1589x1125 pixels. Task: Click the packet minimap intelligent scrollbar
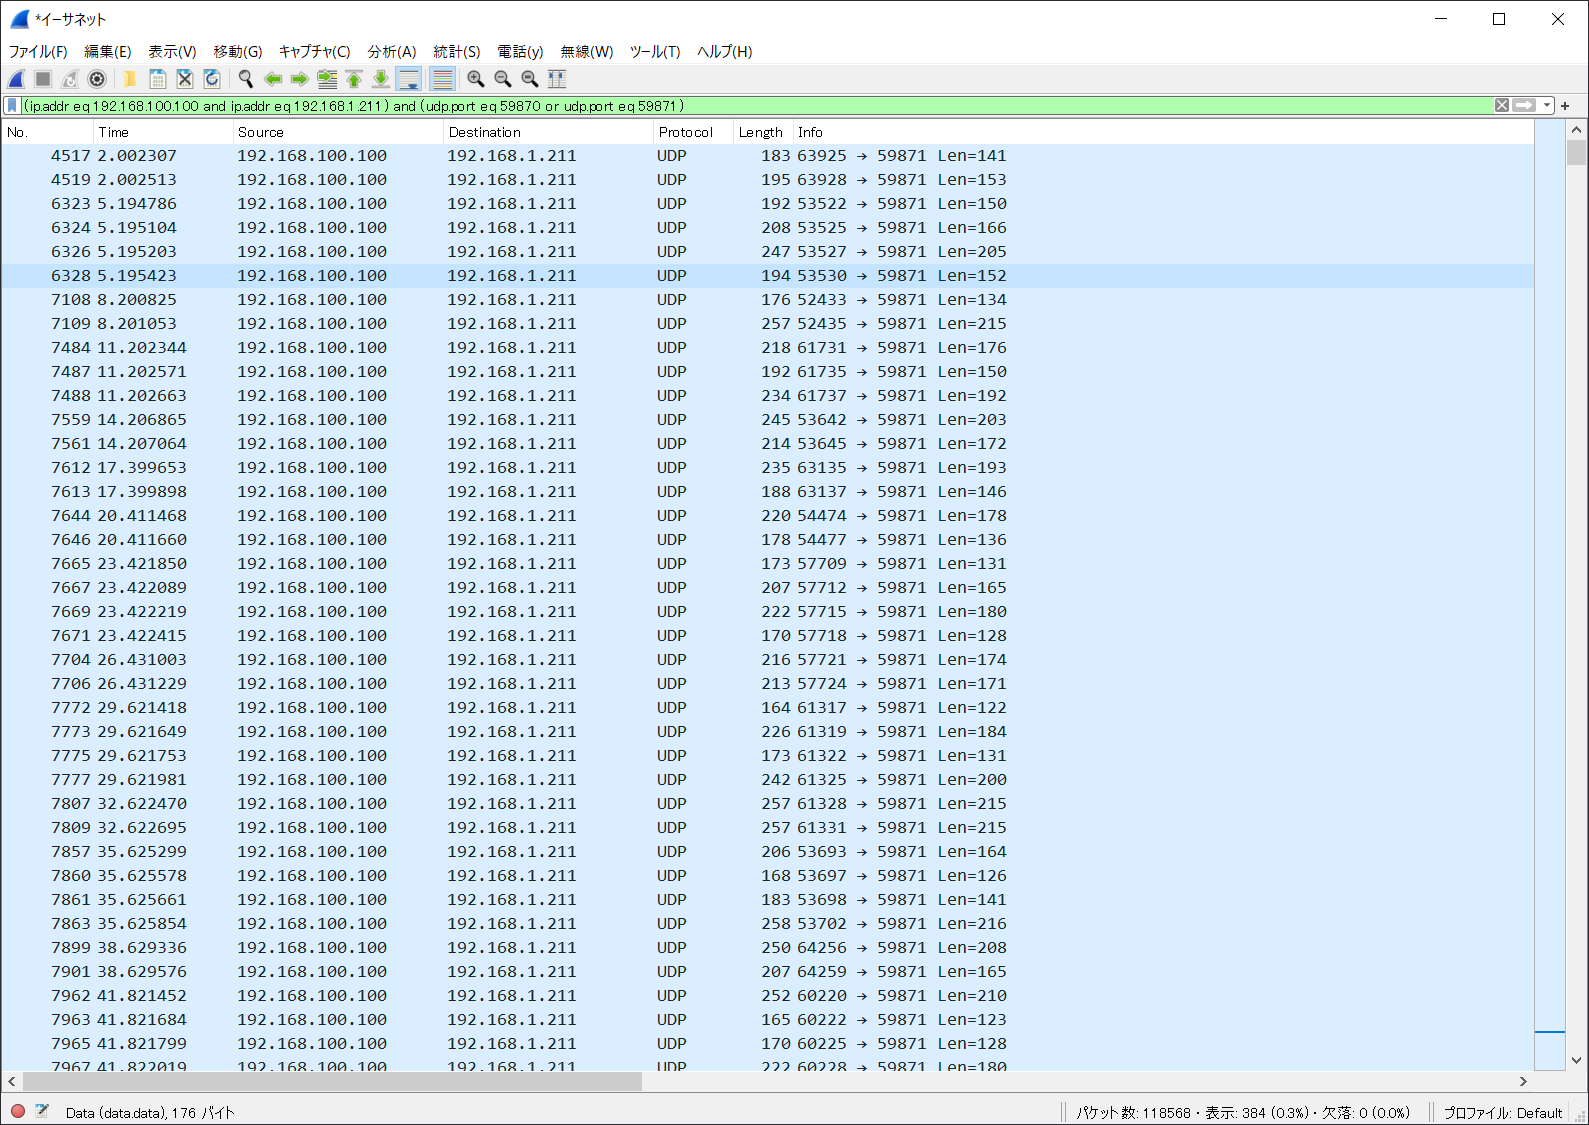(1550, 596)
